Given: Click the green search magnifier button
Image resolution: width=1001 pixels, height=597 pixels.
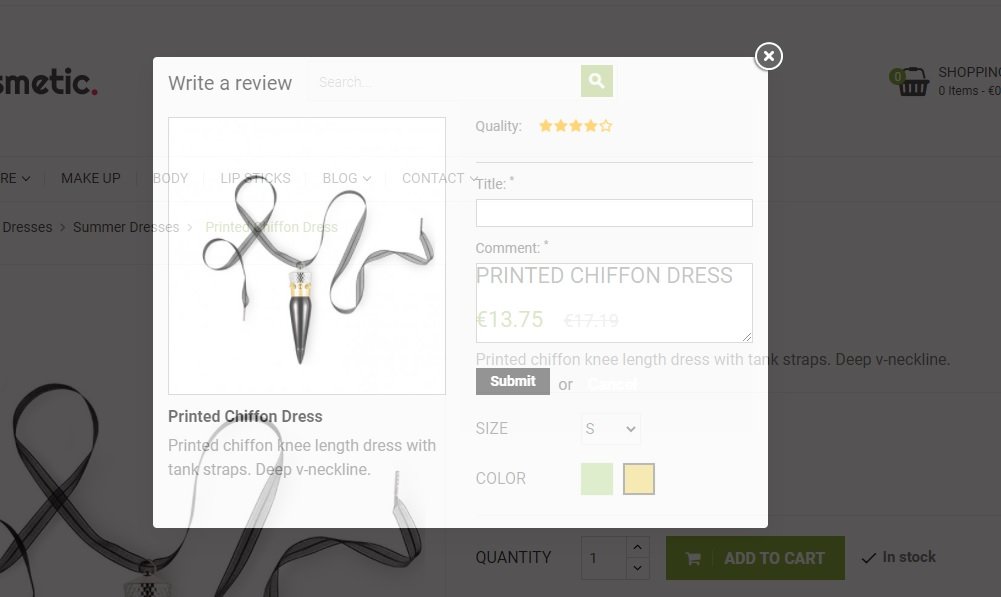Looking at the screenshot, I should 596,81.
